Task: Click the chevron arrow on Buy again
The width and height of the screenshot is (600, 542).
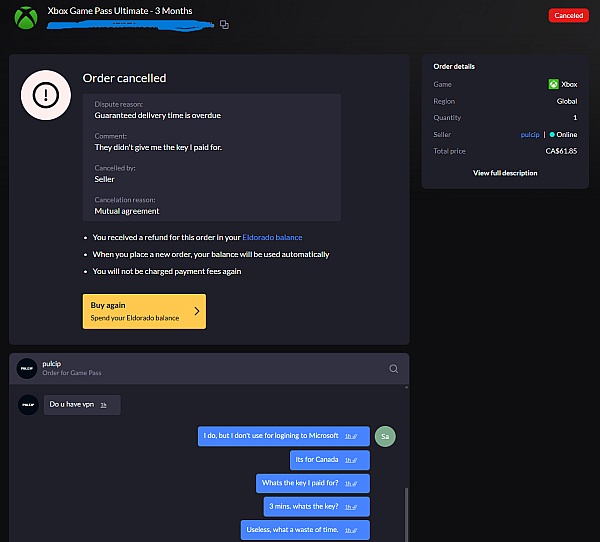Action: [x=197, y=311]
